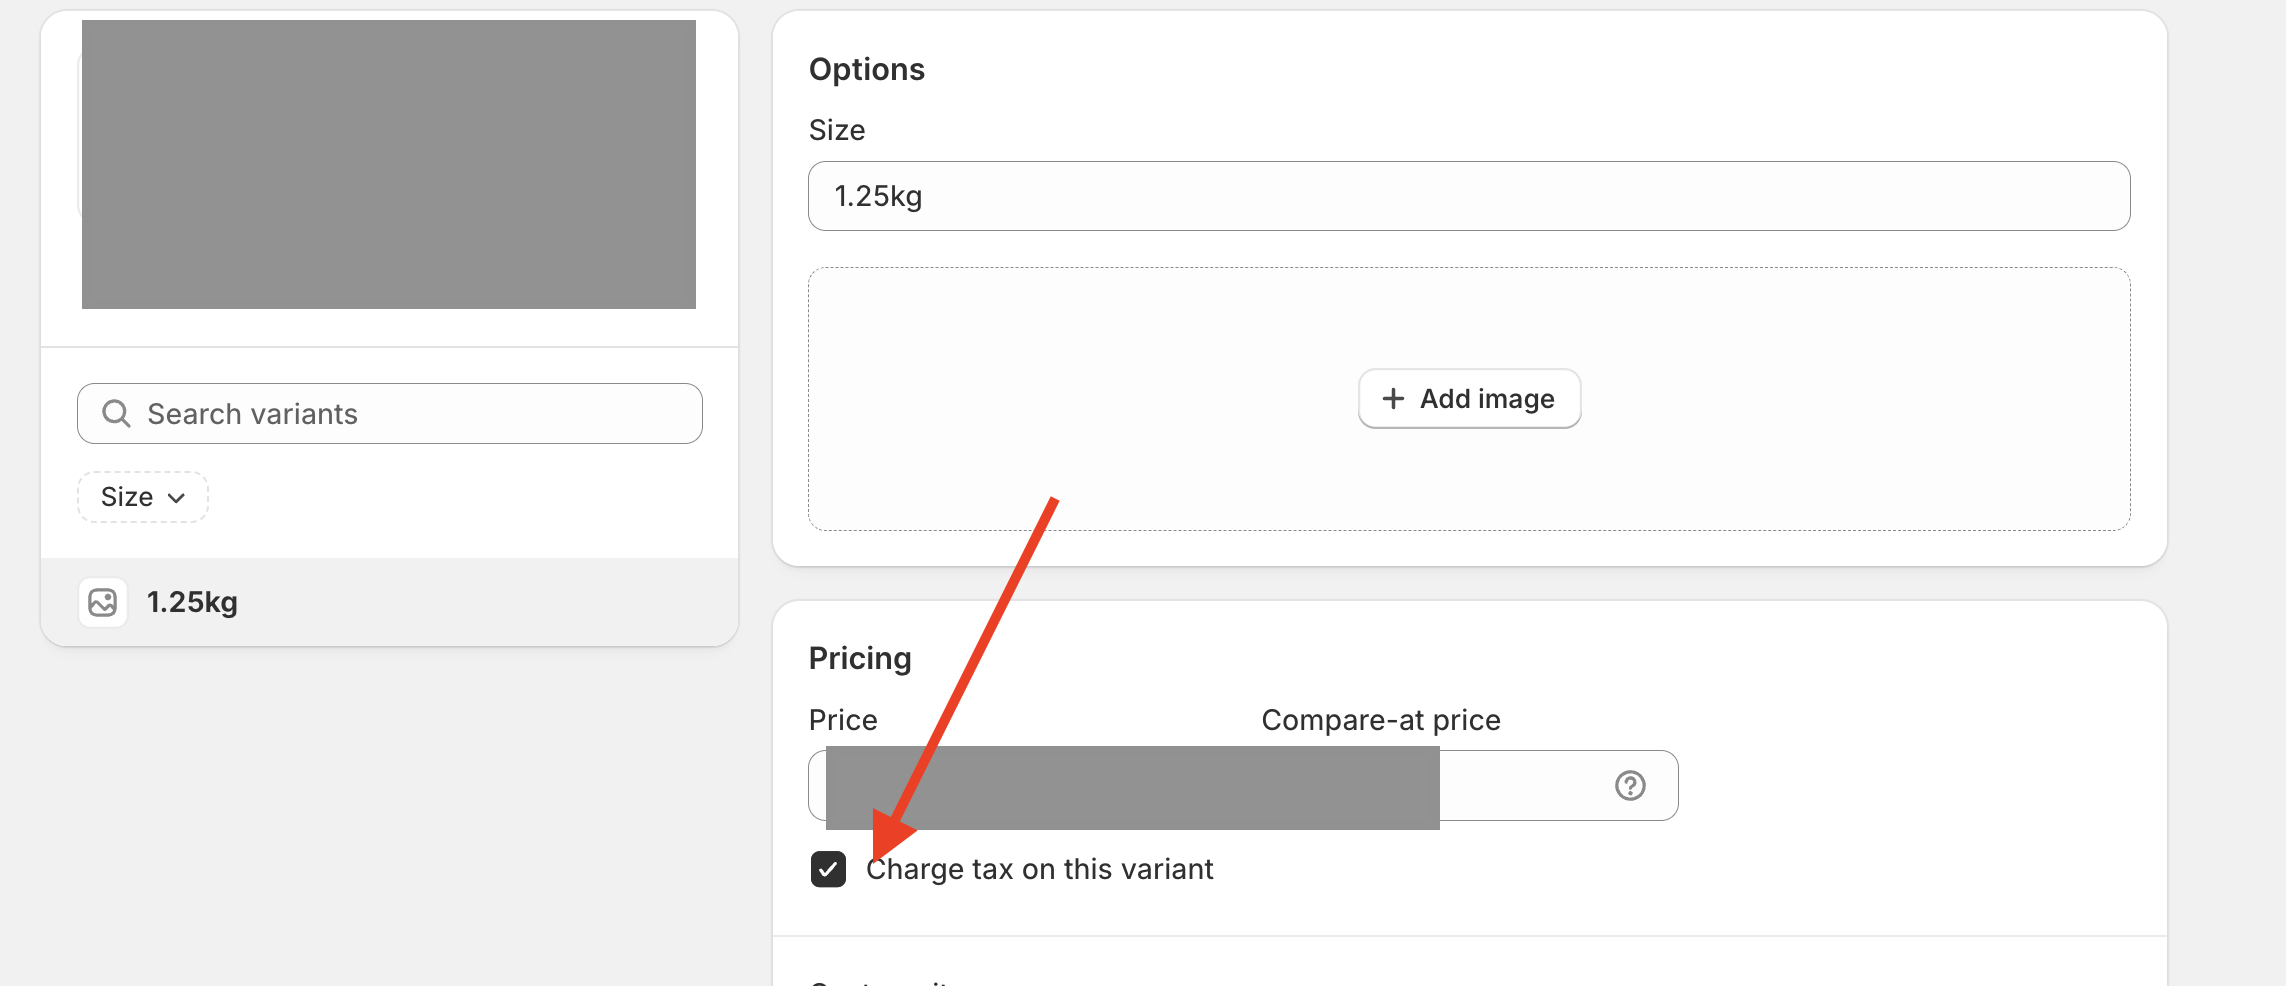Click the Pricing section heading
This screenshot has height=986, width=2286.
(860, 659)
